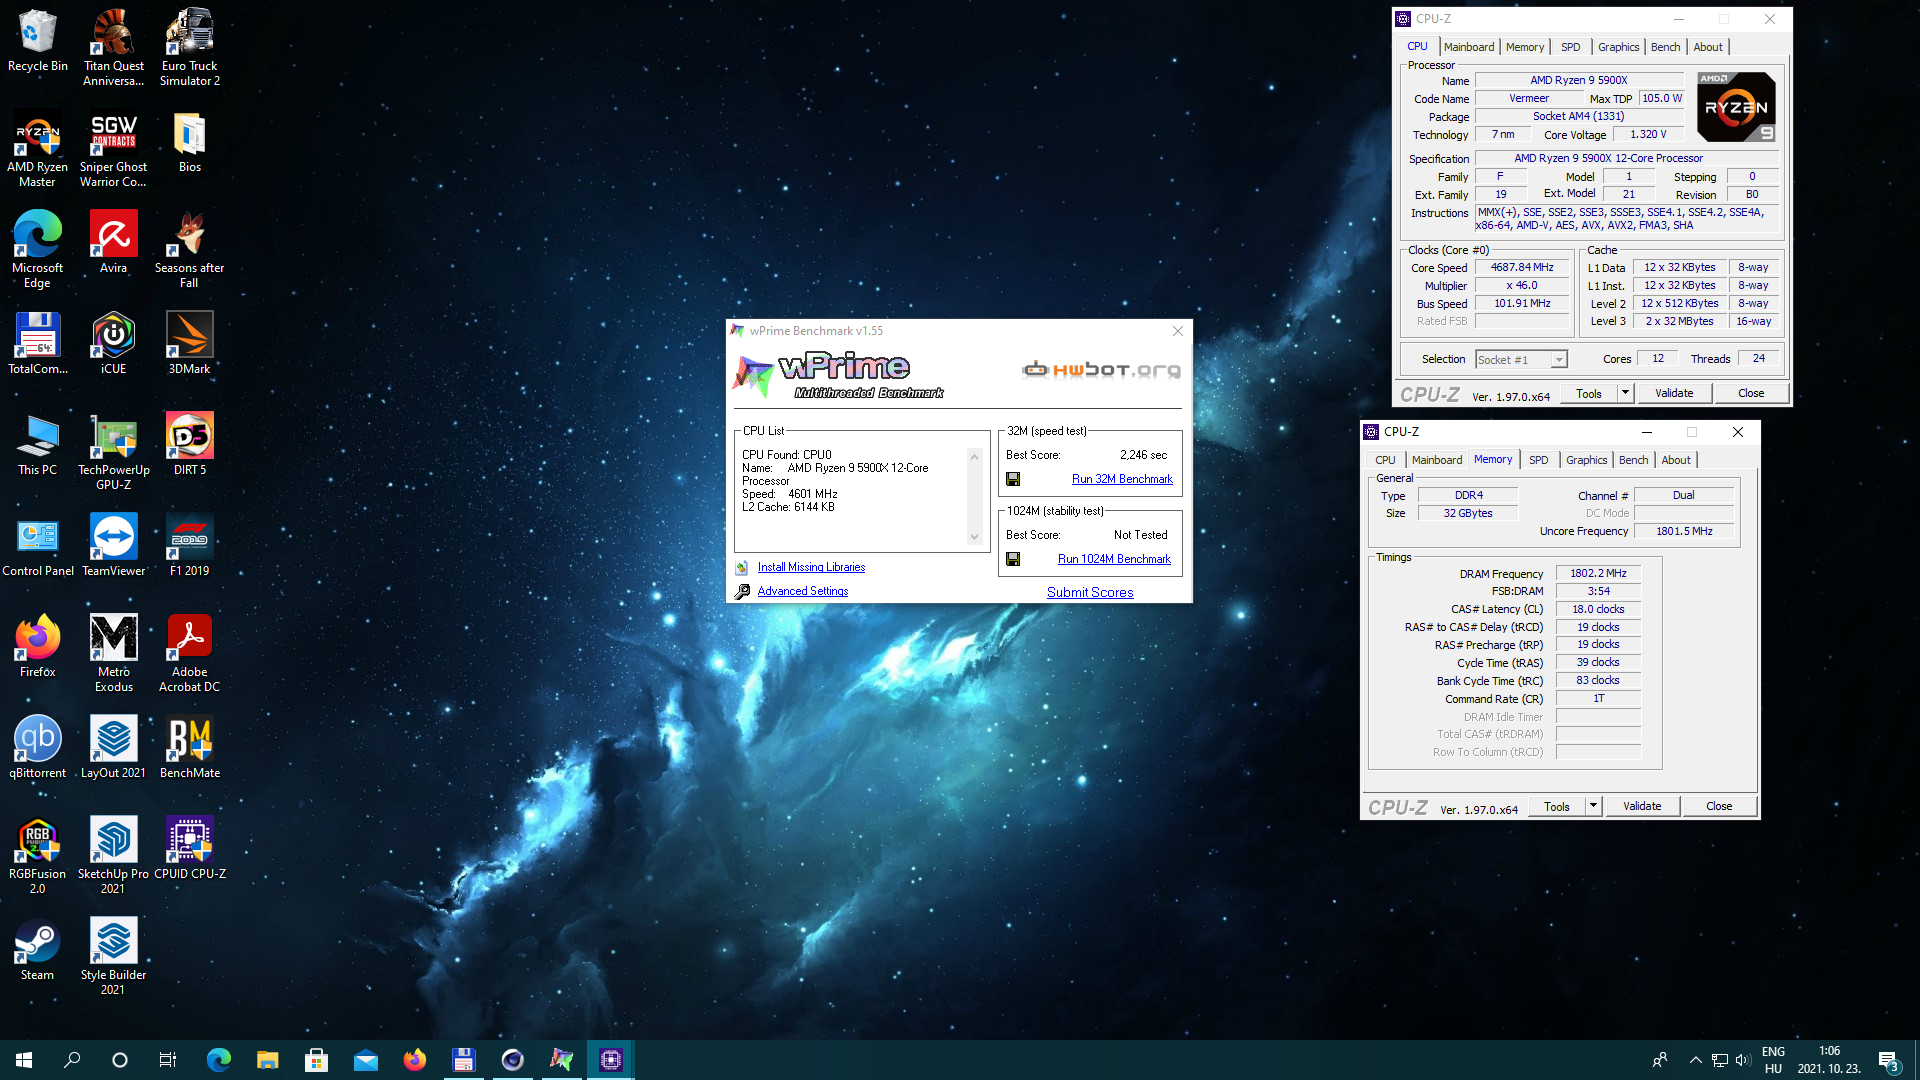Open Euro Truck Simulator 2 shortcut
1920x1080 pixels.
pyautogui.click(x=189, y=47)
